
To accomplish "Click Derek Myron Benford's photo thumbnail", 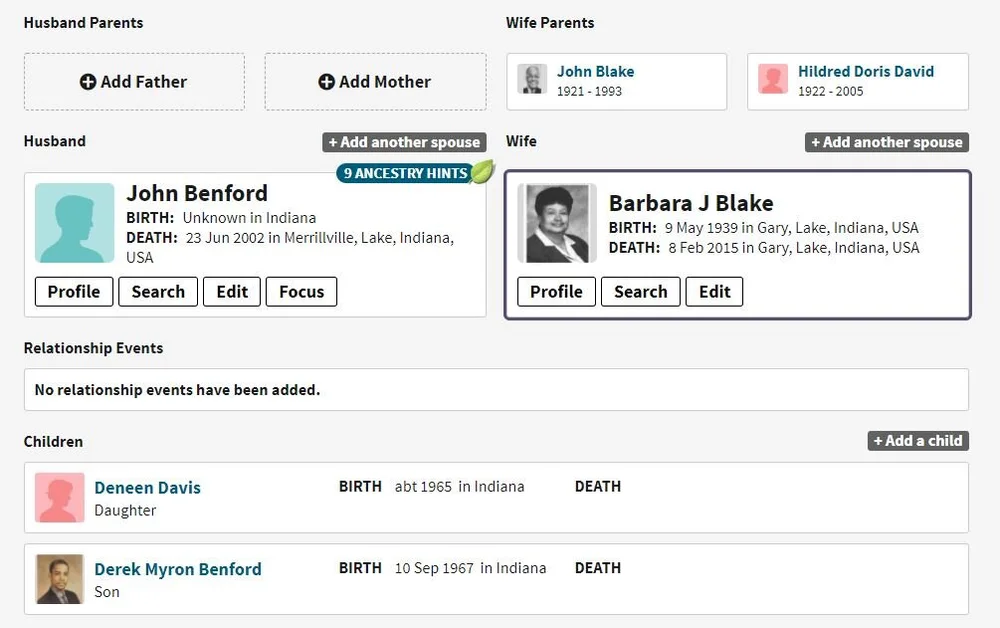I will [x=59, y=579].
